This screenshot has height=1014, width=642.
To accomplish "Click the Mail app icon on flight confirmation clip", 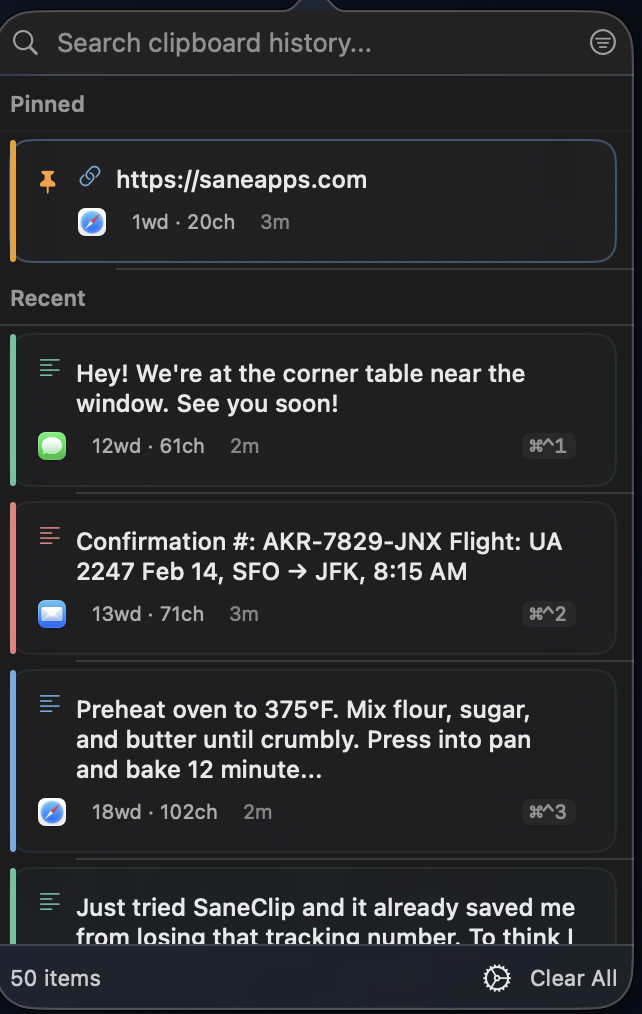I will pyautogui.click(x=52, y=614).
